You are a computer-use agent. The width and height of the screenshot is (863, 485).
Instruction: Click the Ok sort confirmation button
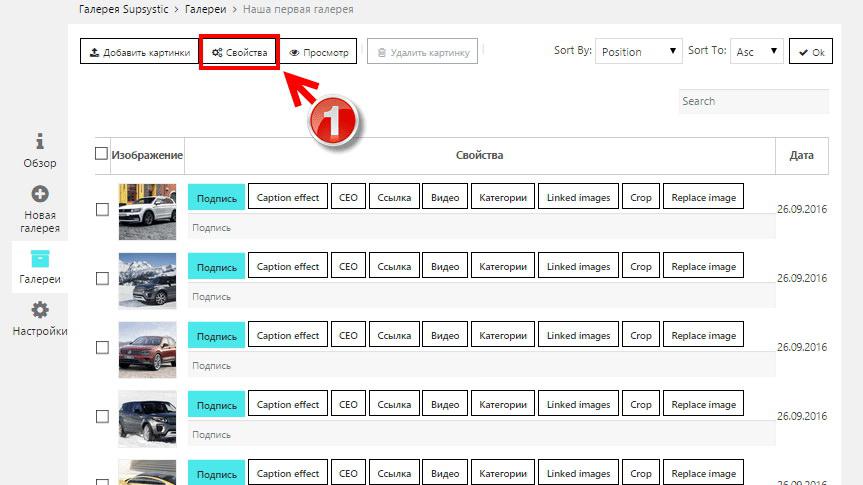[810, 52]
